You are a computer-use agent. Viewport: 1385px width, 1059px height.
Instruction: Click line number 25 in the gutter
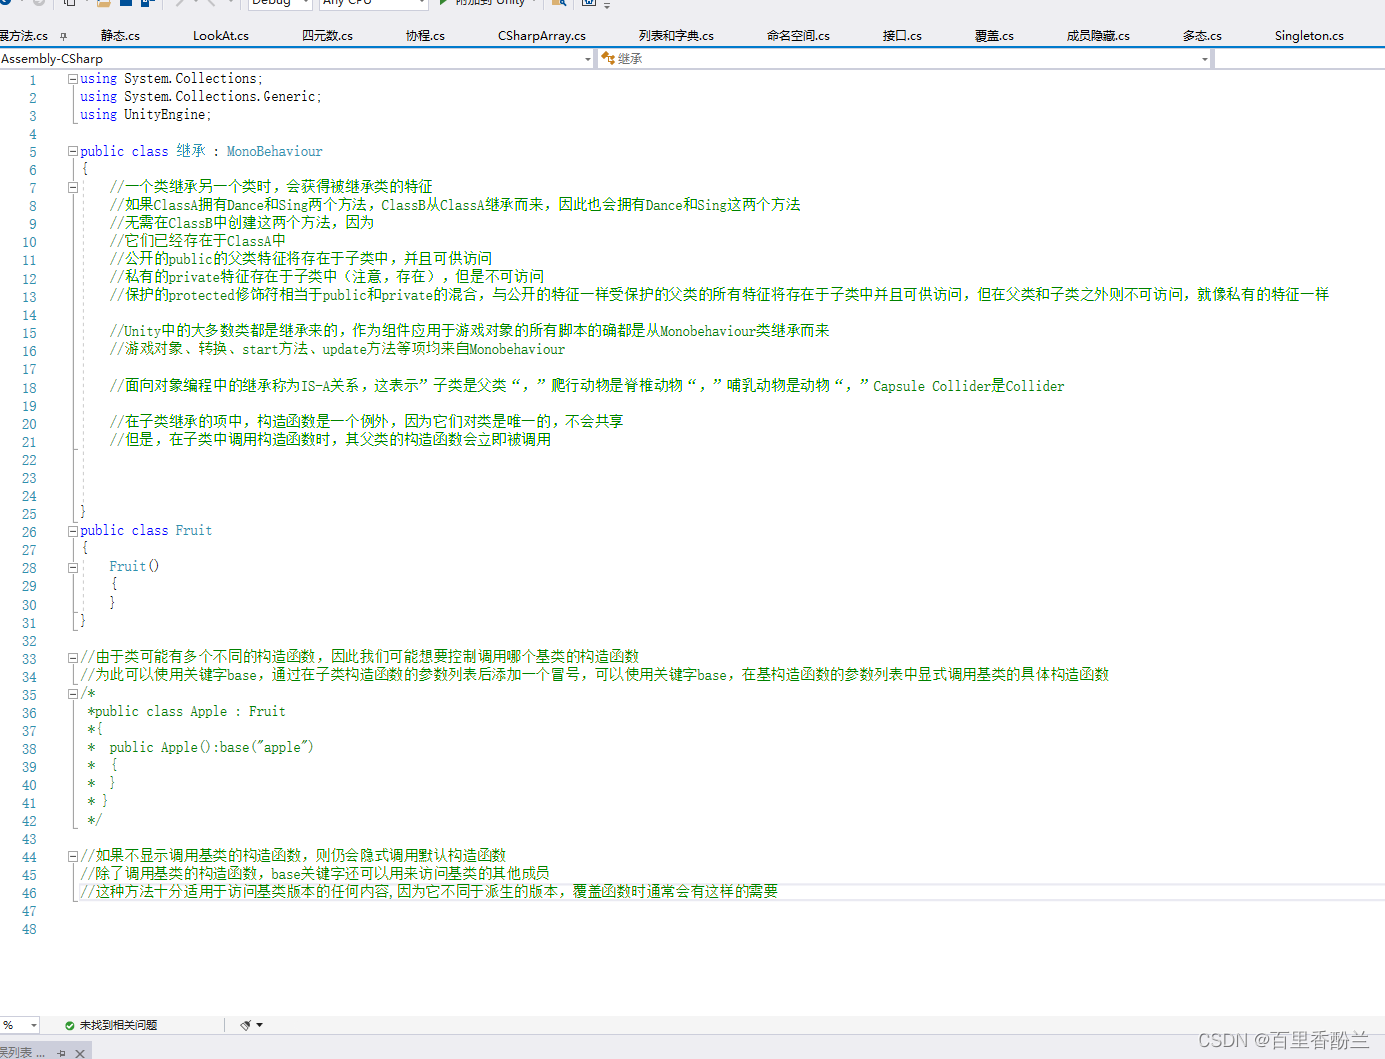coord(29,515)
